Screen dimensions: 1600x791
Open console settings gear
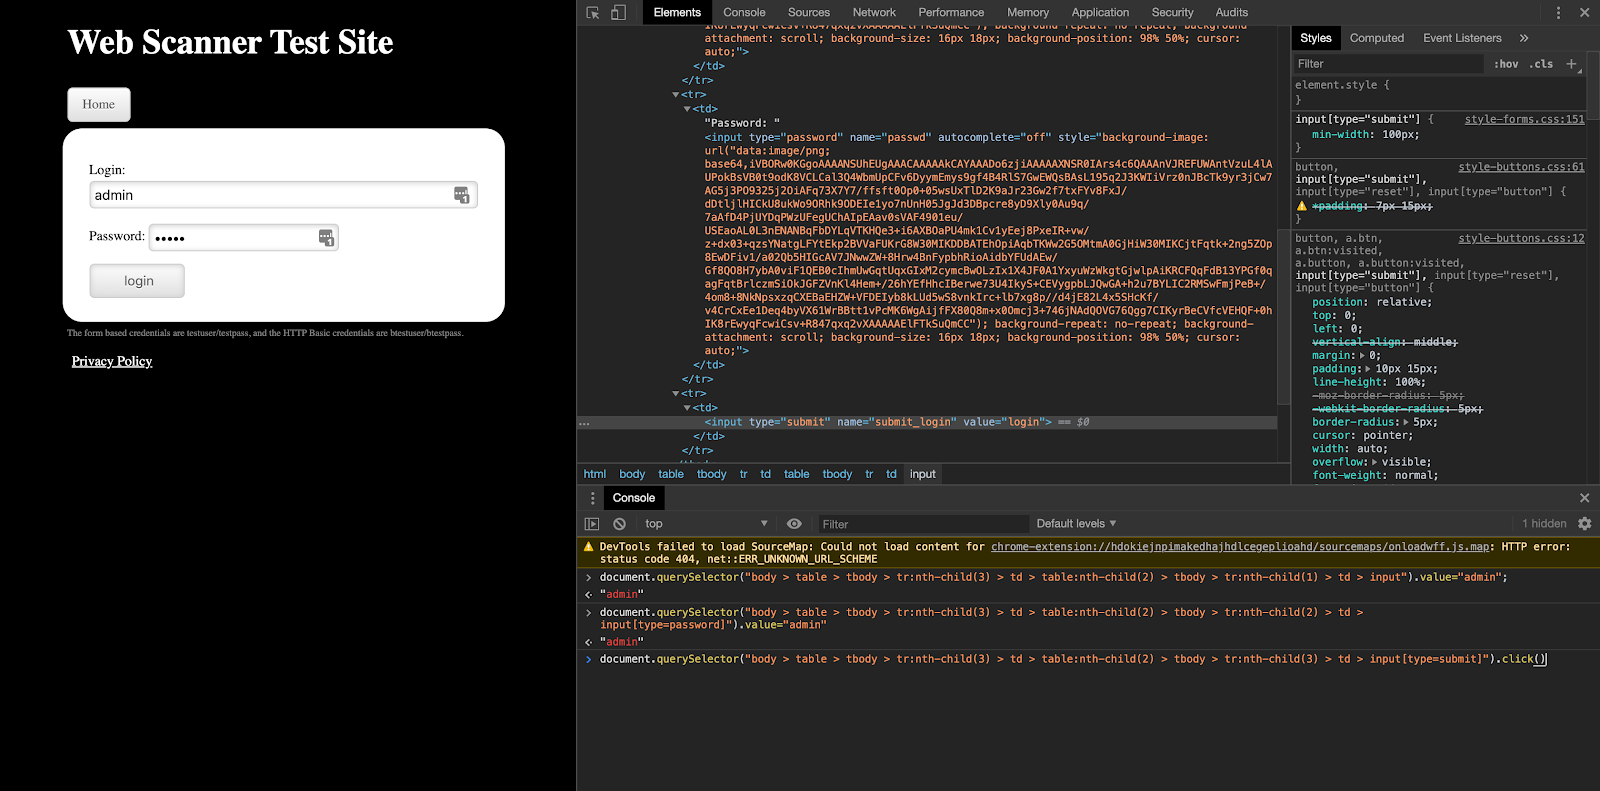(1584, 524)
